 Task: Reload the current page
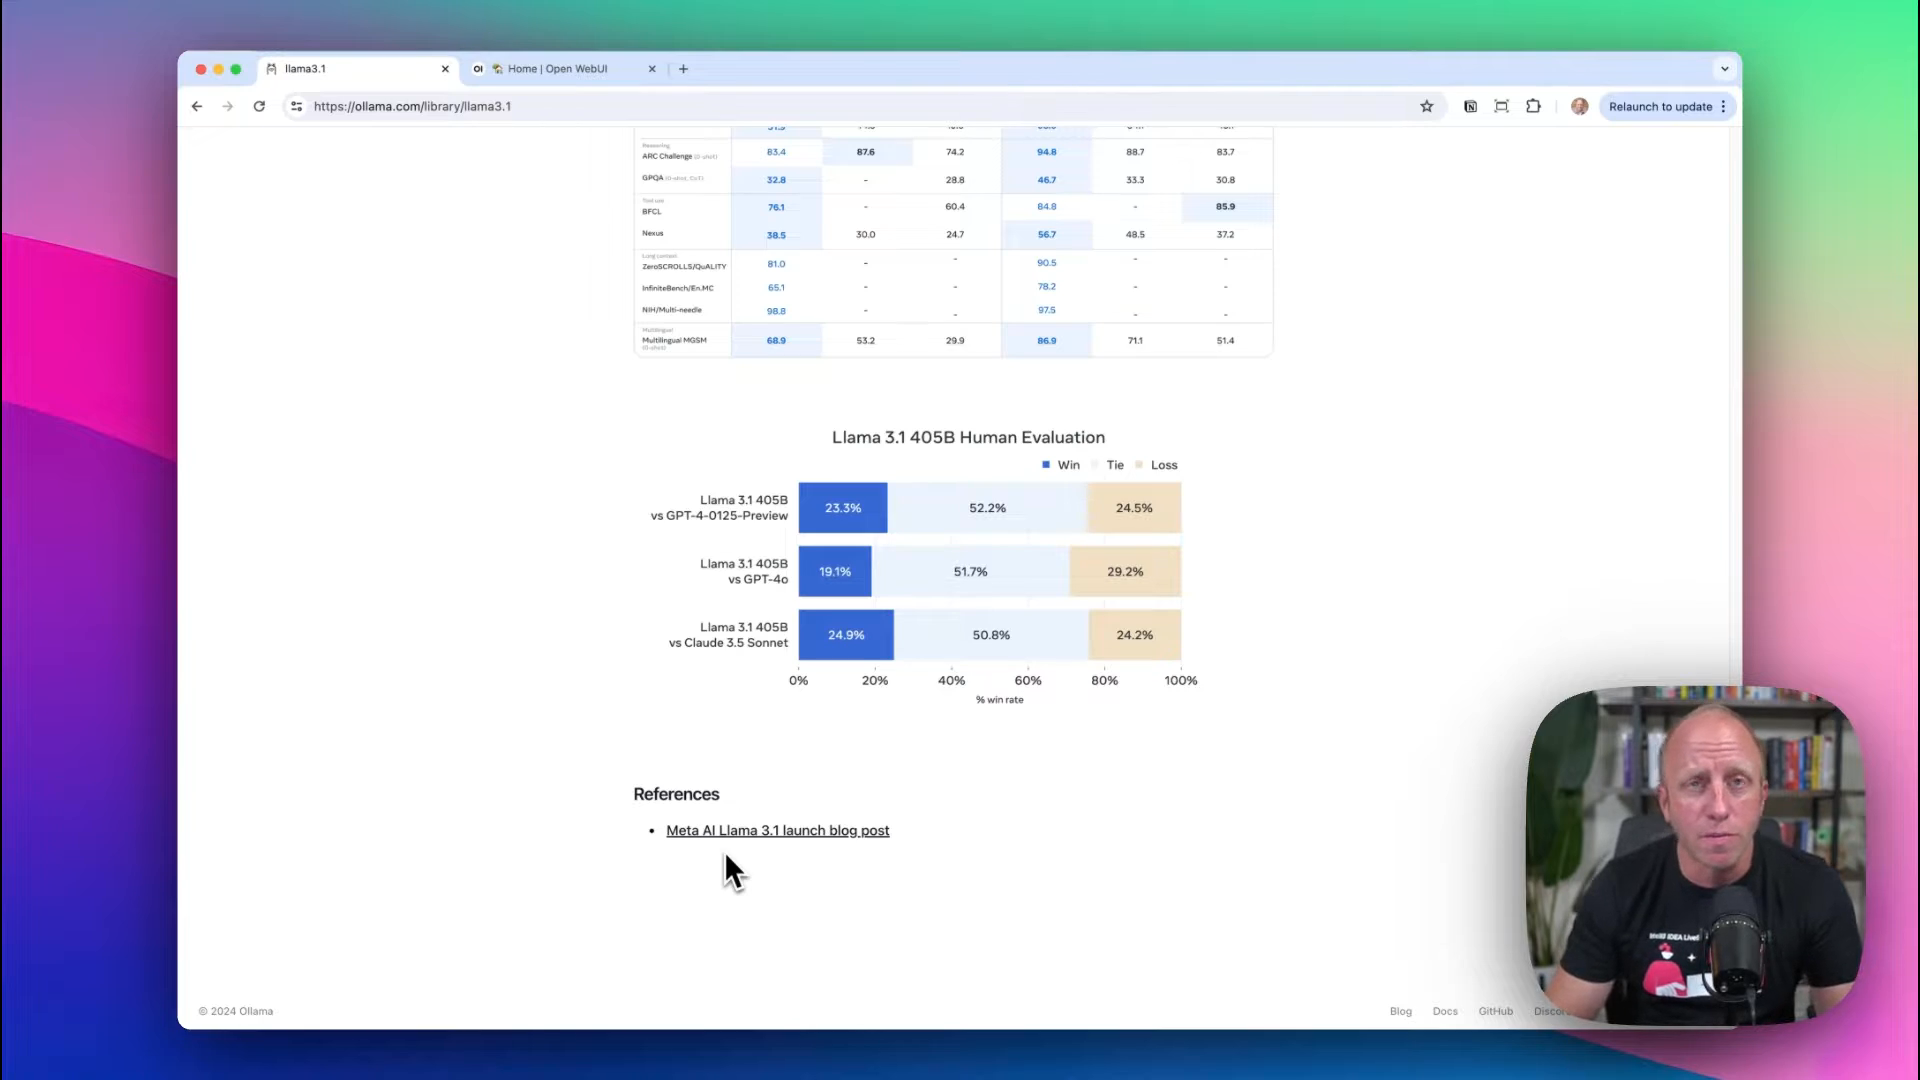coord(259,107)
